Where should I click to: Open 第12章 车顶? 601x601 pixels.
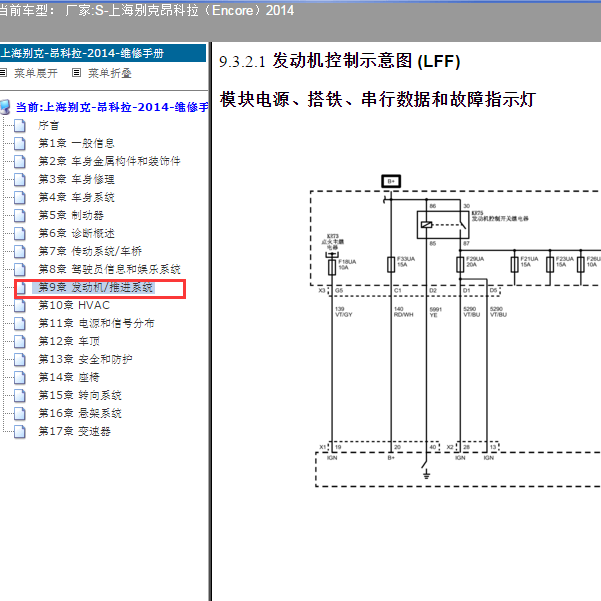[x=69, y=342]
